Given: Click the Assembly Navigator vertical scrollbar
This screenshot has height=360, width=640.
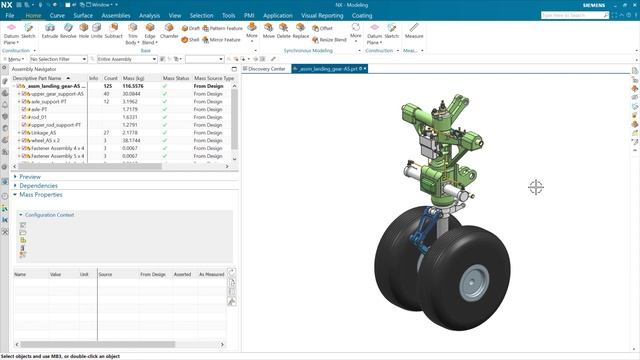Looking at the screenshot, I should [234, 118].
